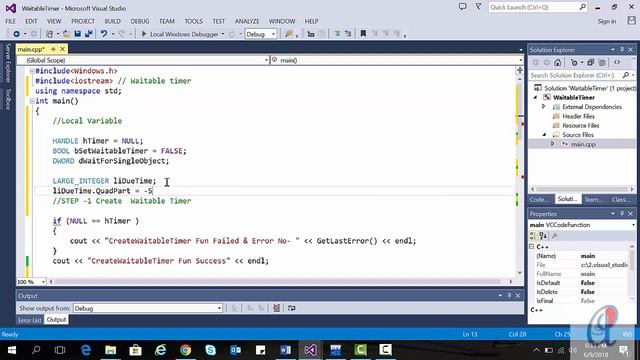Open the Notifications flag icon

click(478, 7)
